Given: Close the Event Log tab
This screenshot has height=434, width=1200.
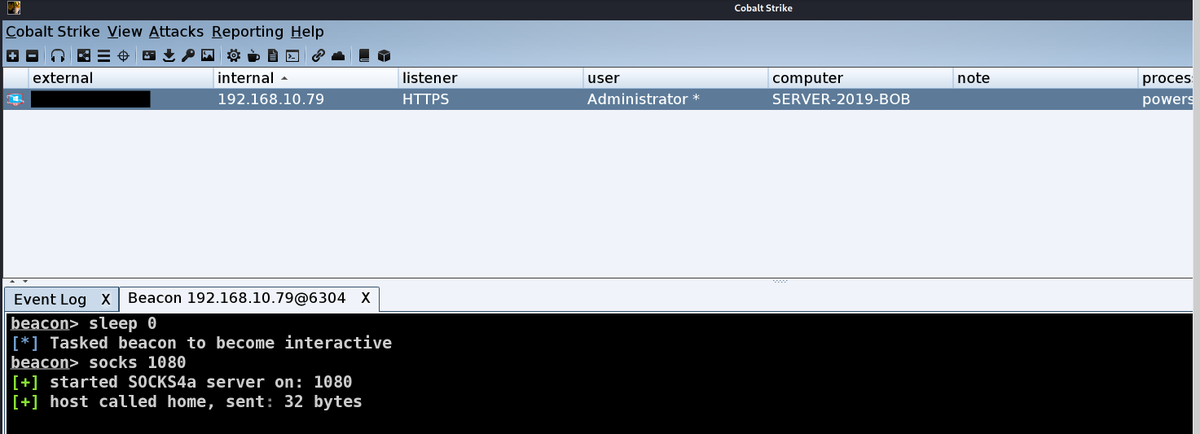Looking at the screenshot, I should point(105,299).
